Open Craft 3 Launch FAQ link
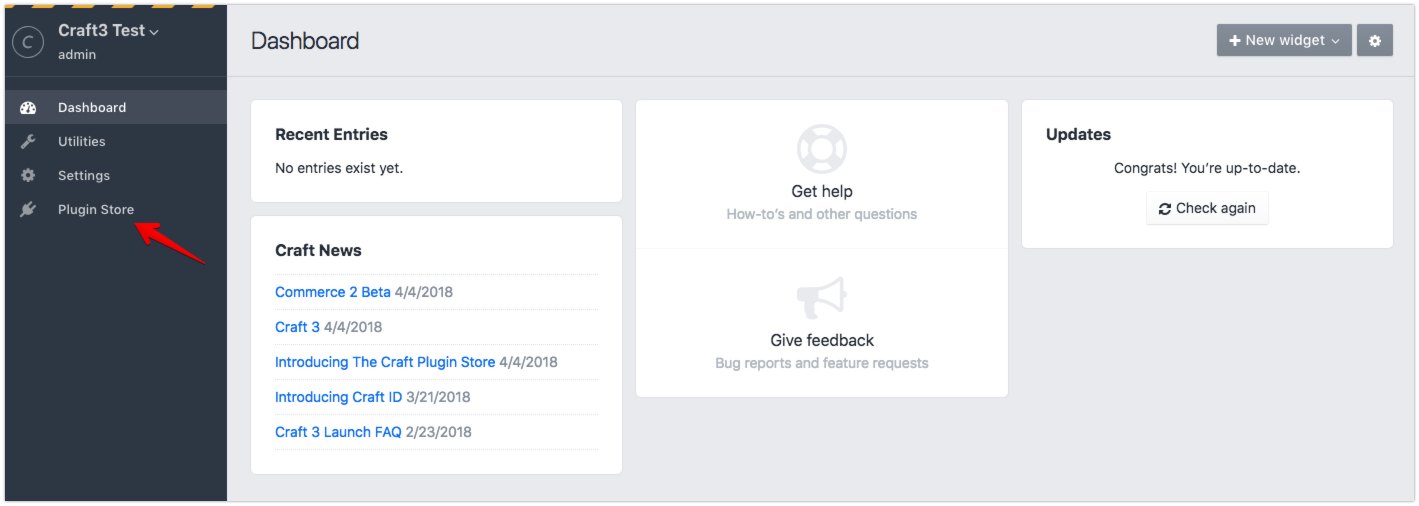Image resolution: width=1419 pixels, height=506 pixels. click(338, 432)
